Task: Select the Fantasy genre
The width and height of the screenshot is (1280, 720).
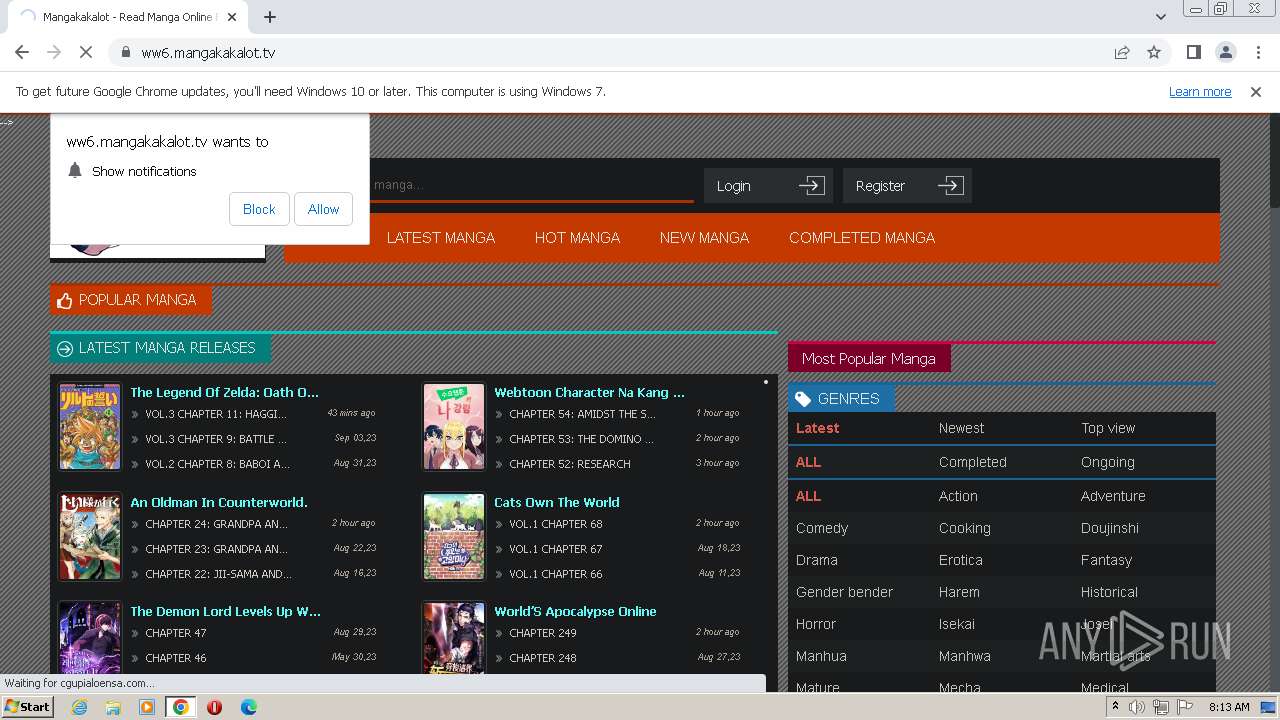Action: click(x=1106, y=560)
